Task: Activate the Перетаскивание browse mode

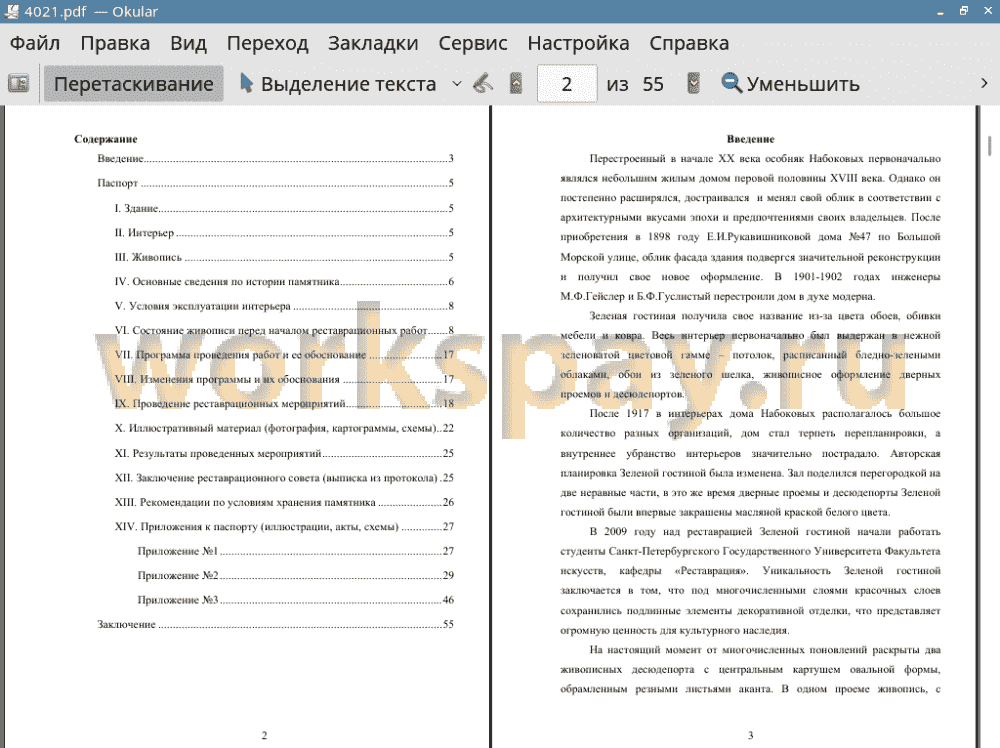Action: tap(133, 84)
